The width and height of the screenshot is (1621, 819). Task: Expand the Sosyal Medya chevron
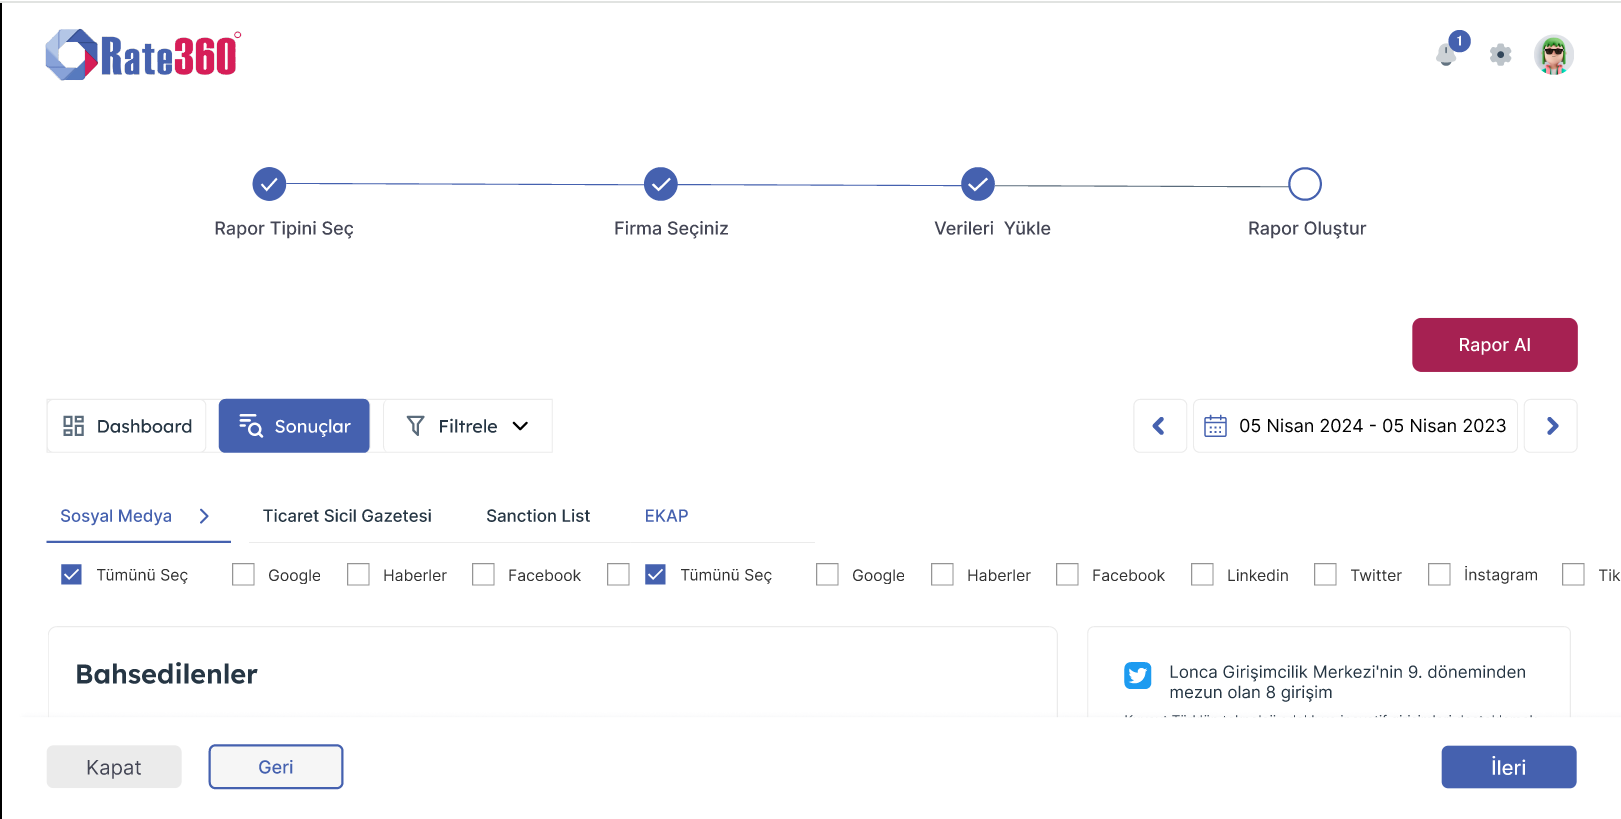tap(204, 516)
